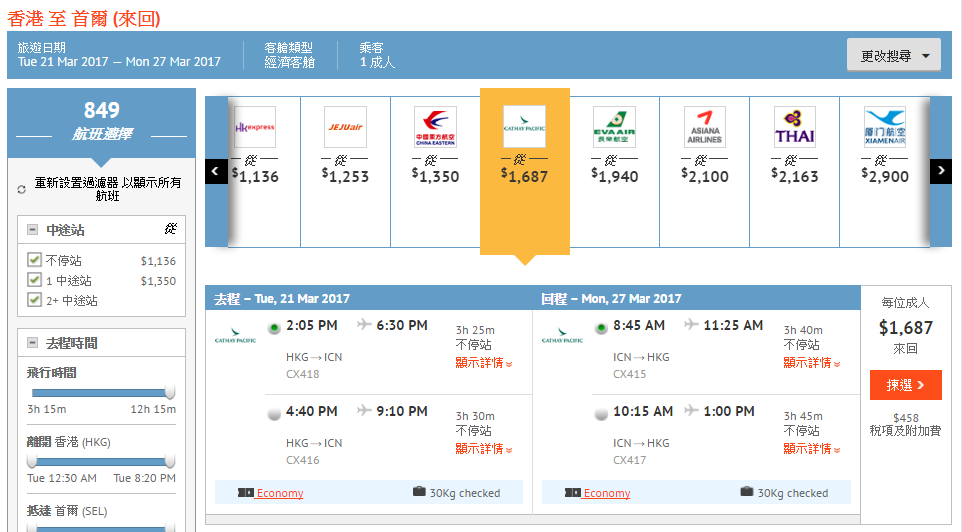Click the outbound 30Kg baggage icon
962x532 pixels.
pyautogui.click(x=419, y=492)
